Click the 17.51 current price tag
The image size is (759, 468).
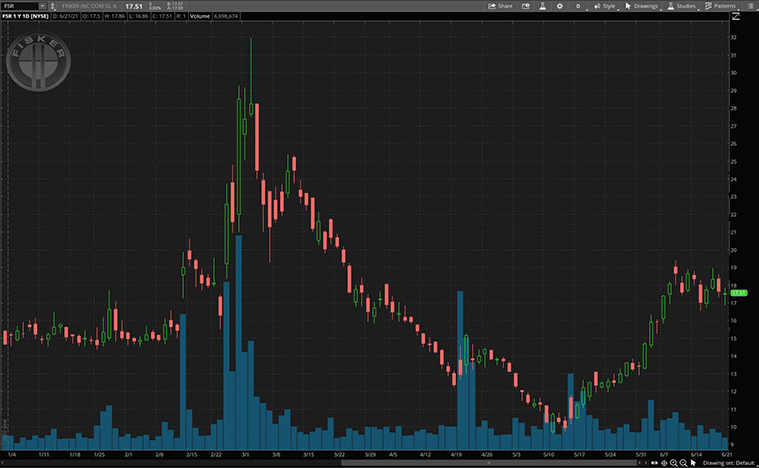[741, 292]
